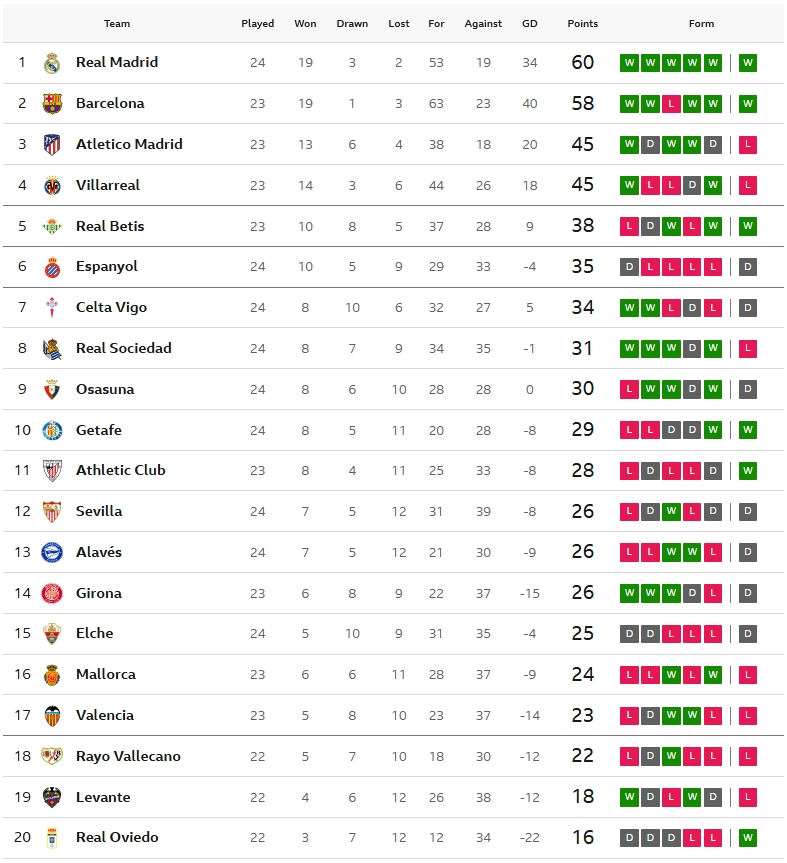Click Espanyol's latest grey D form badge

748,267
